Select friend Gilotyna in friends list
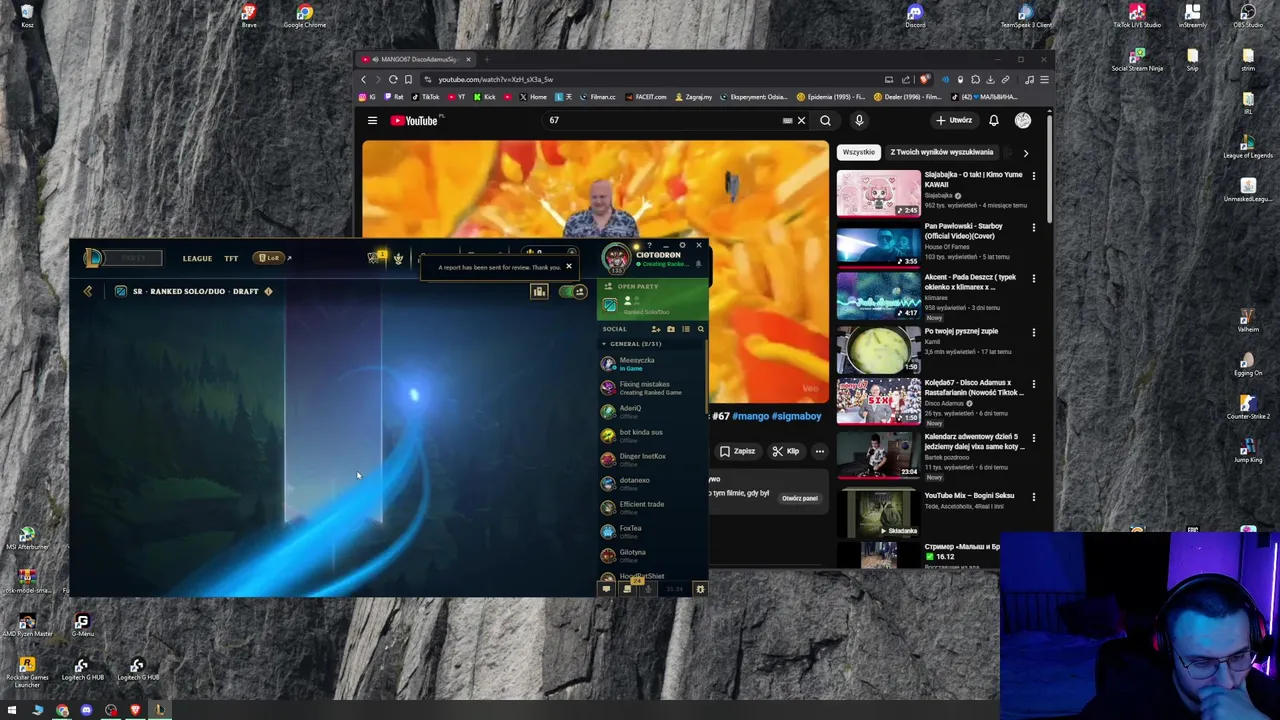Viewport: 1280px width, 720px height. (651, 556)
